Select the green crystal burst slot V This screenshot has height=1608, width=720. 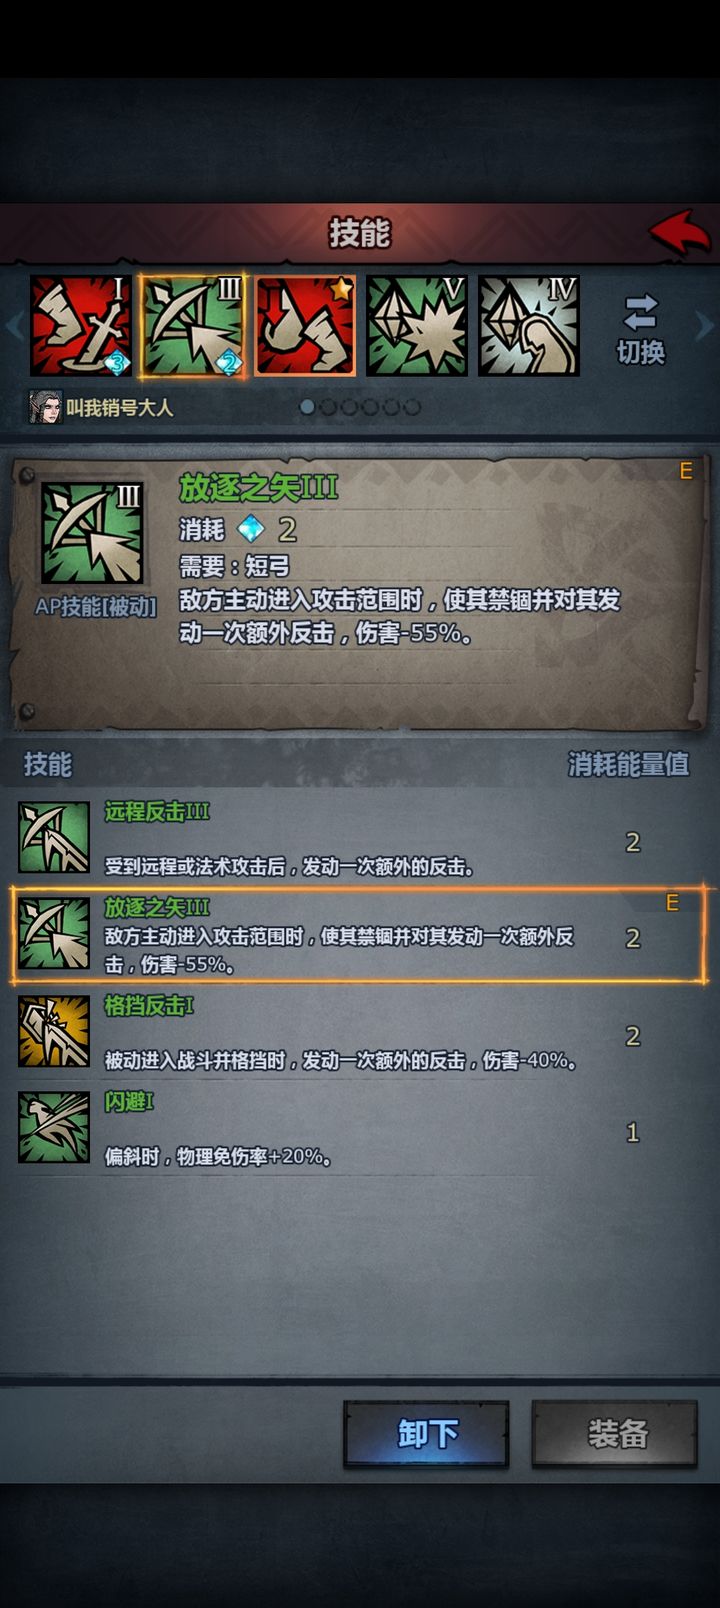(417, 326)
